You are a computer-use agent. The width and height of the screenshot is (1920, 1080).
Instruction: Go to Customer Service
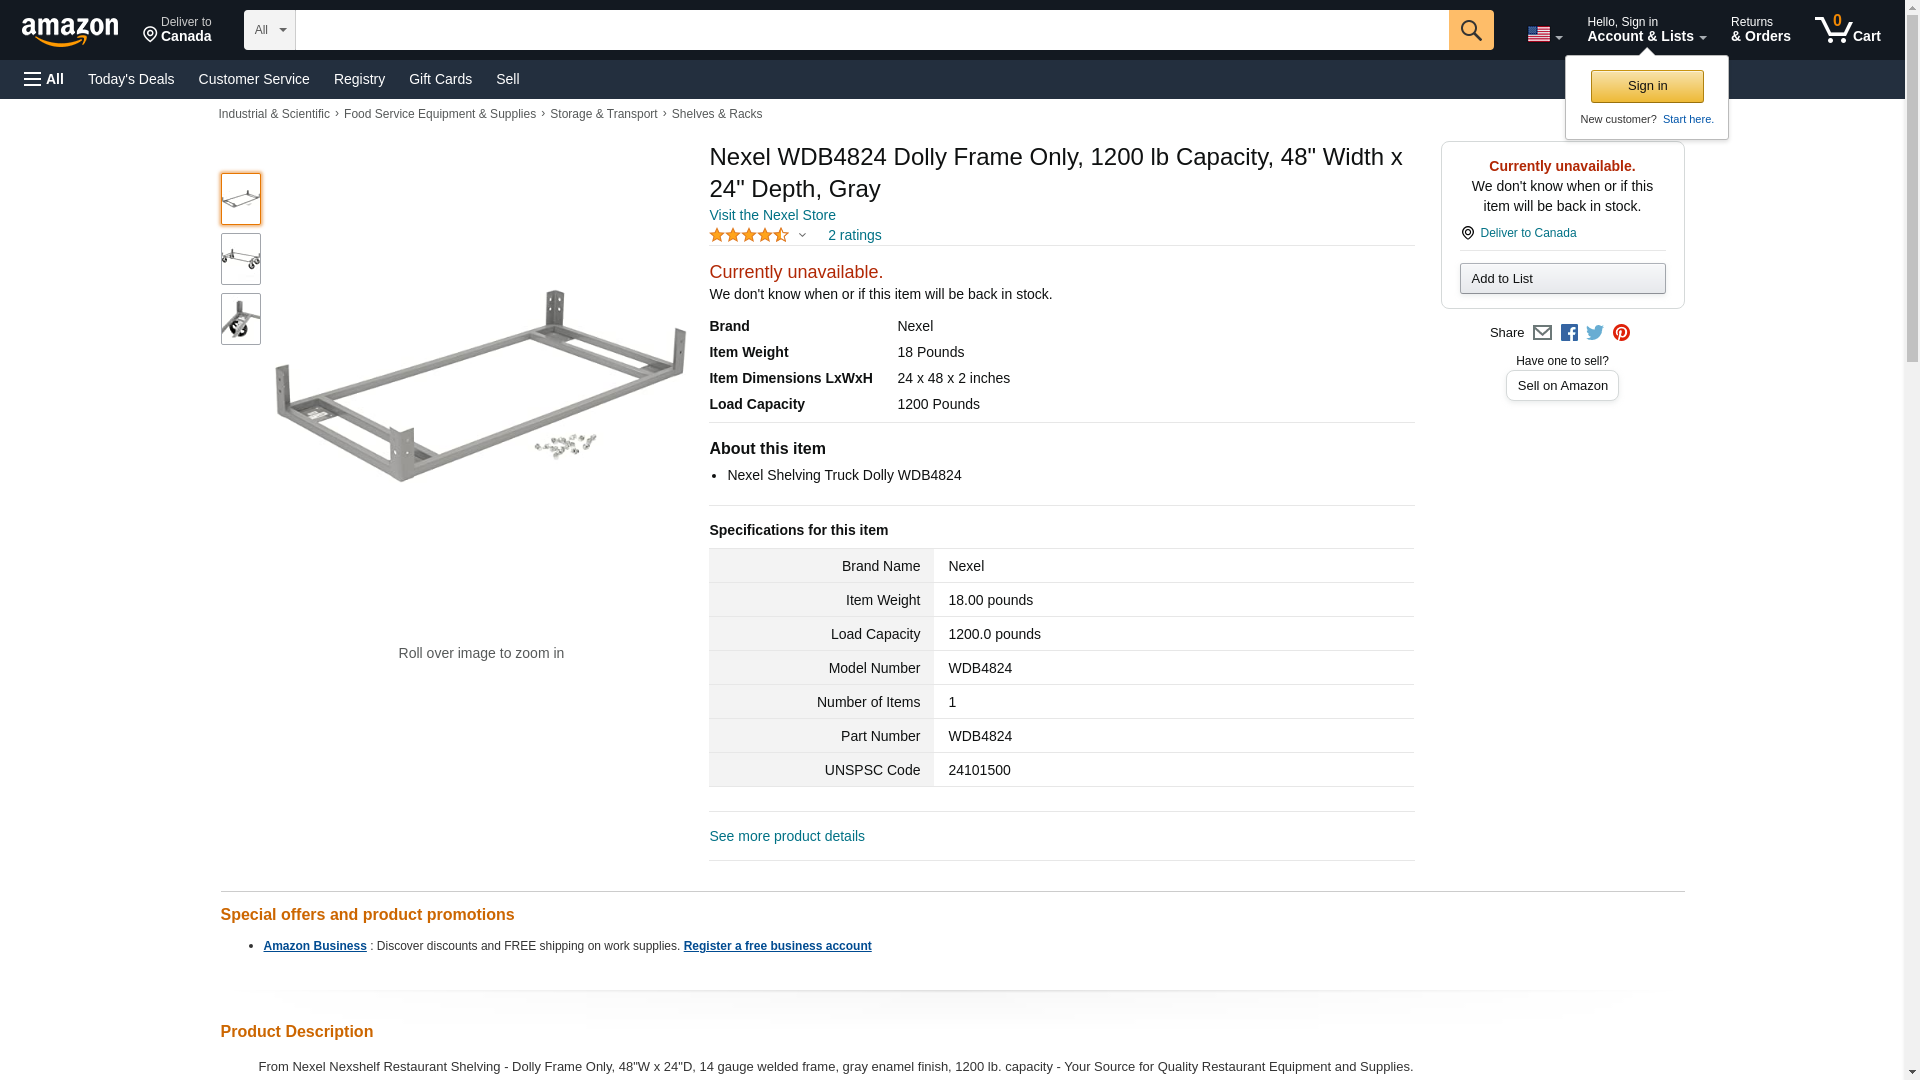(254, 79)
